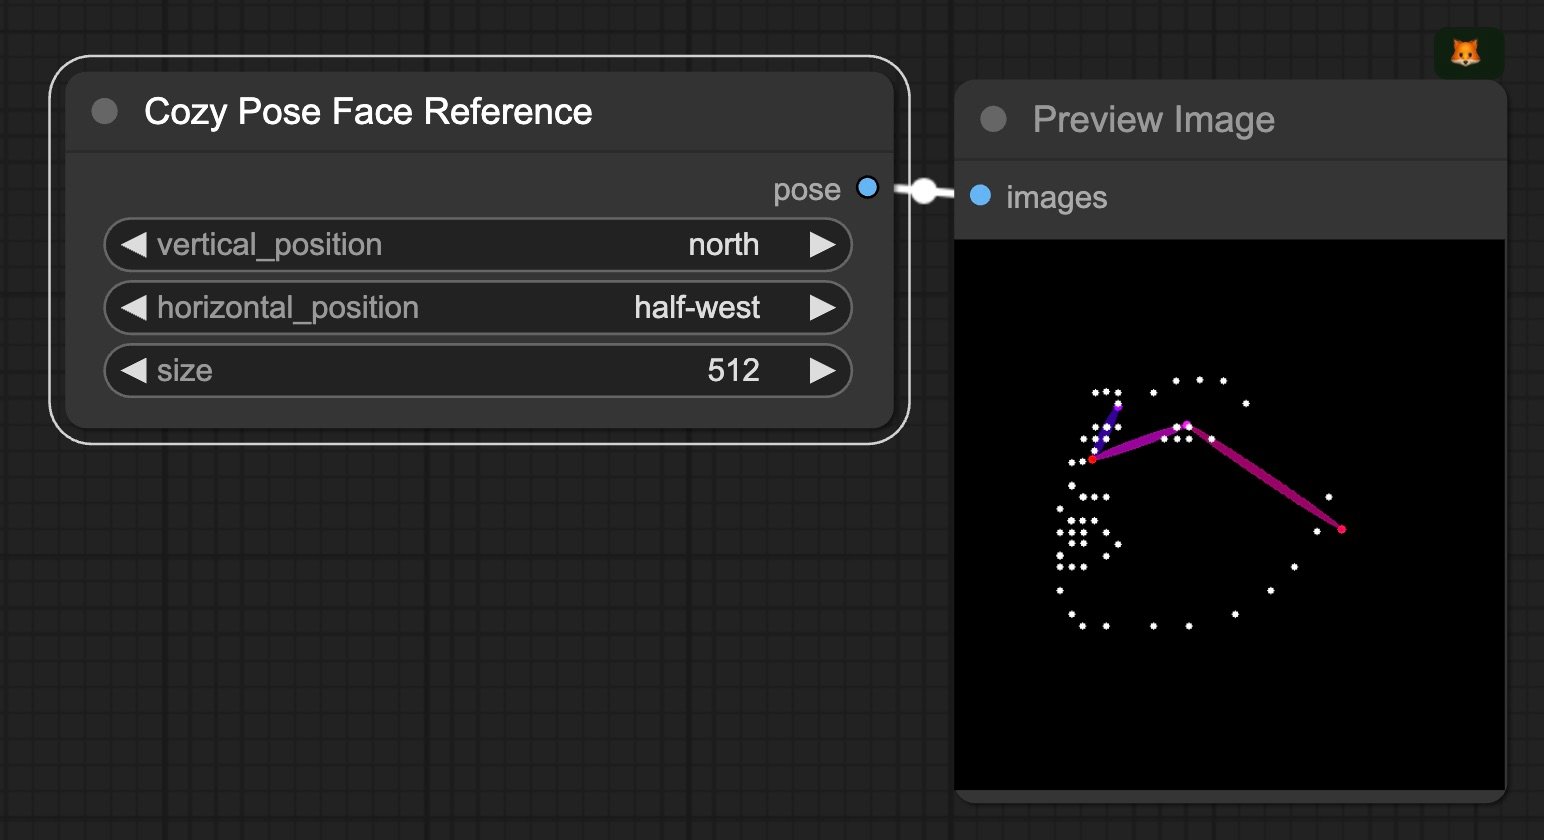
Task: Advance vertical_position with right arrow
Action: pyautogui.click(x=822, y=245)
